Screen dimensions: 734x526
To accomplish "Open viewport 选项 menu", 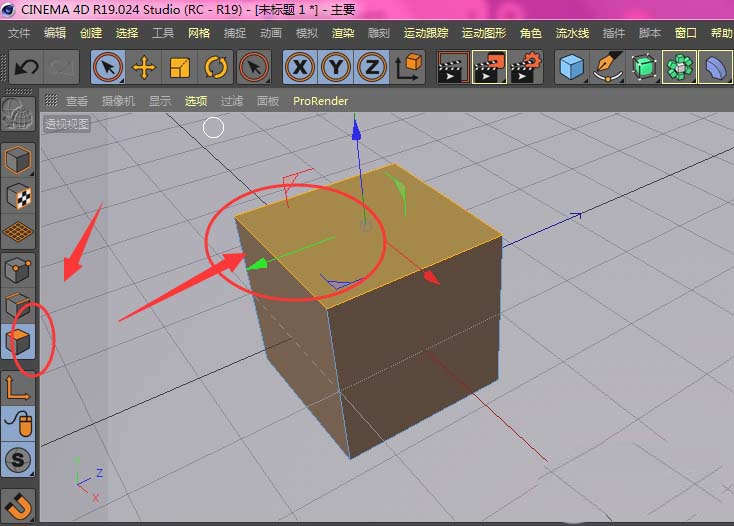I will 196,101.
